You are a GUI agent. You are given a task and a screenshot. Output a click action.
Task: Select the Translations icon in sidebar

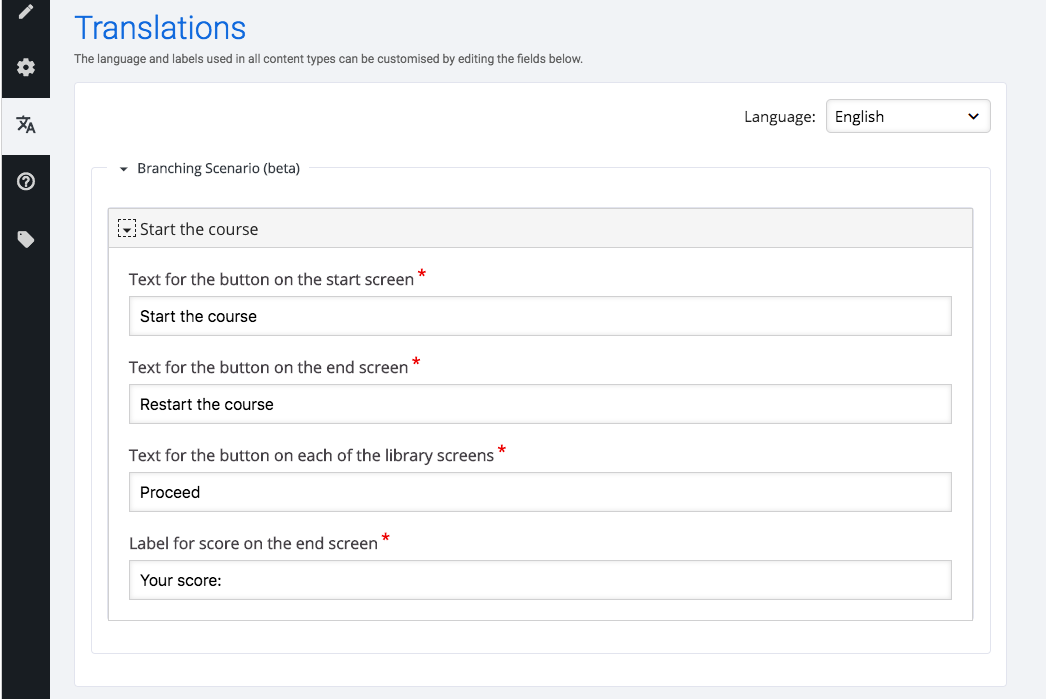coord(25,125)
